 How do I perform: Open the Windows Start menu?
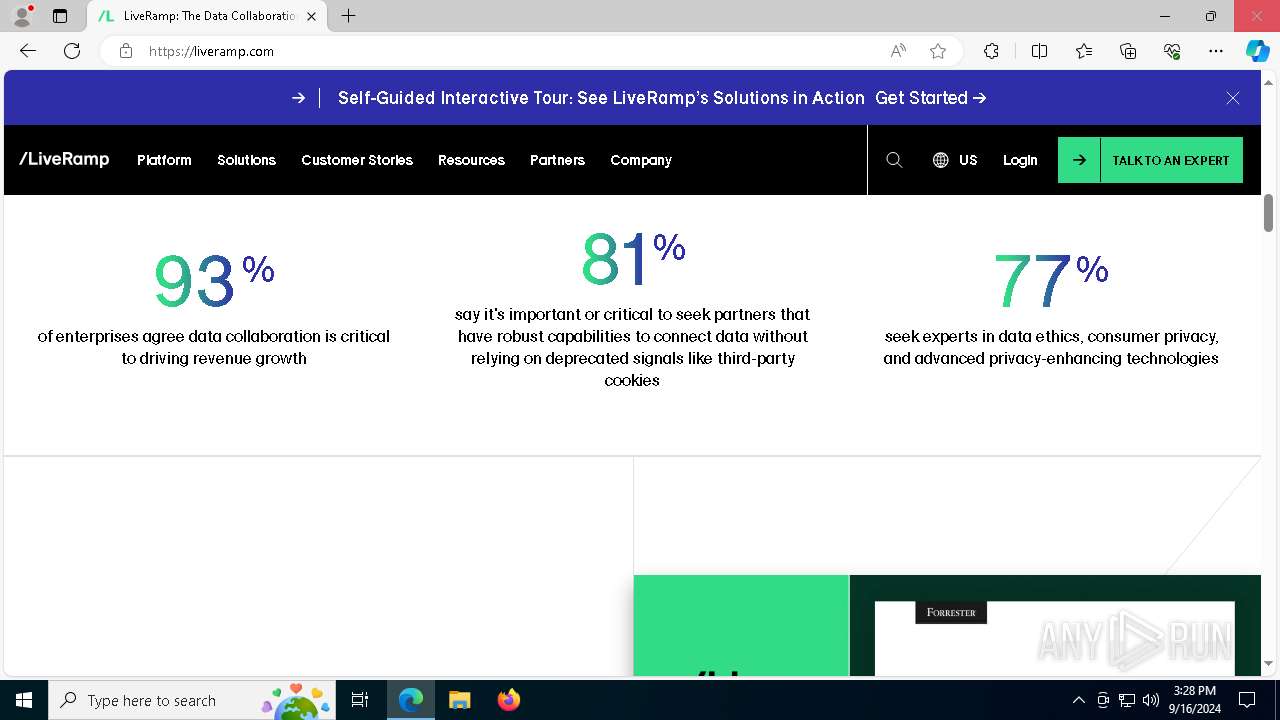pyautogui.click(x=24, y=700)
